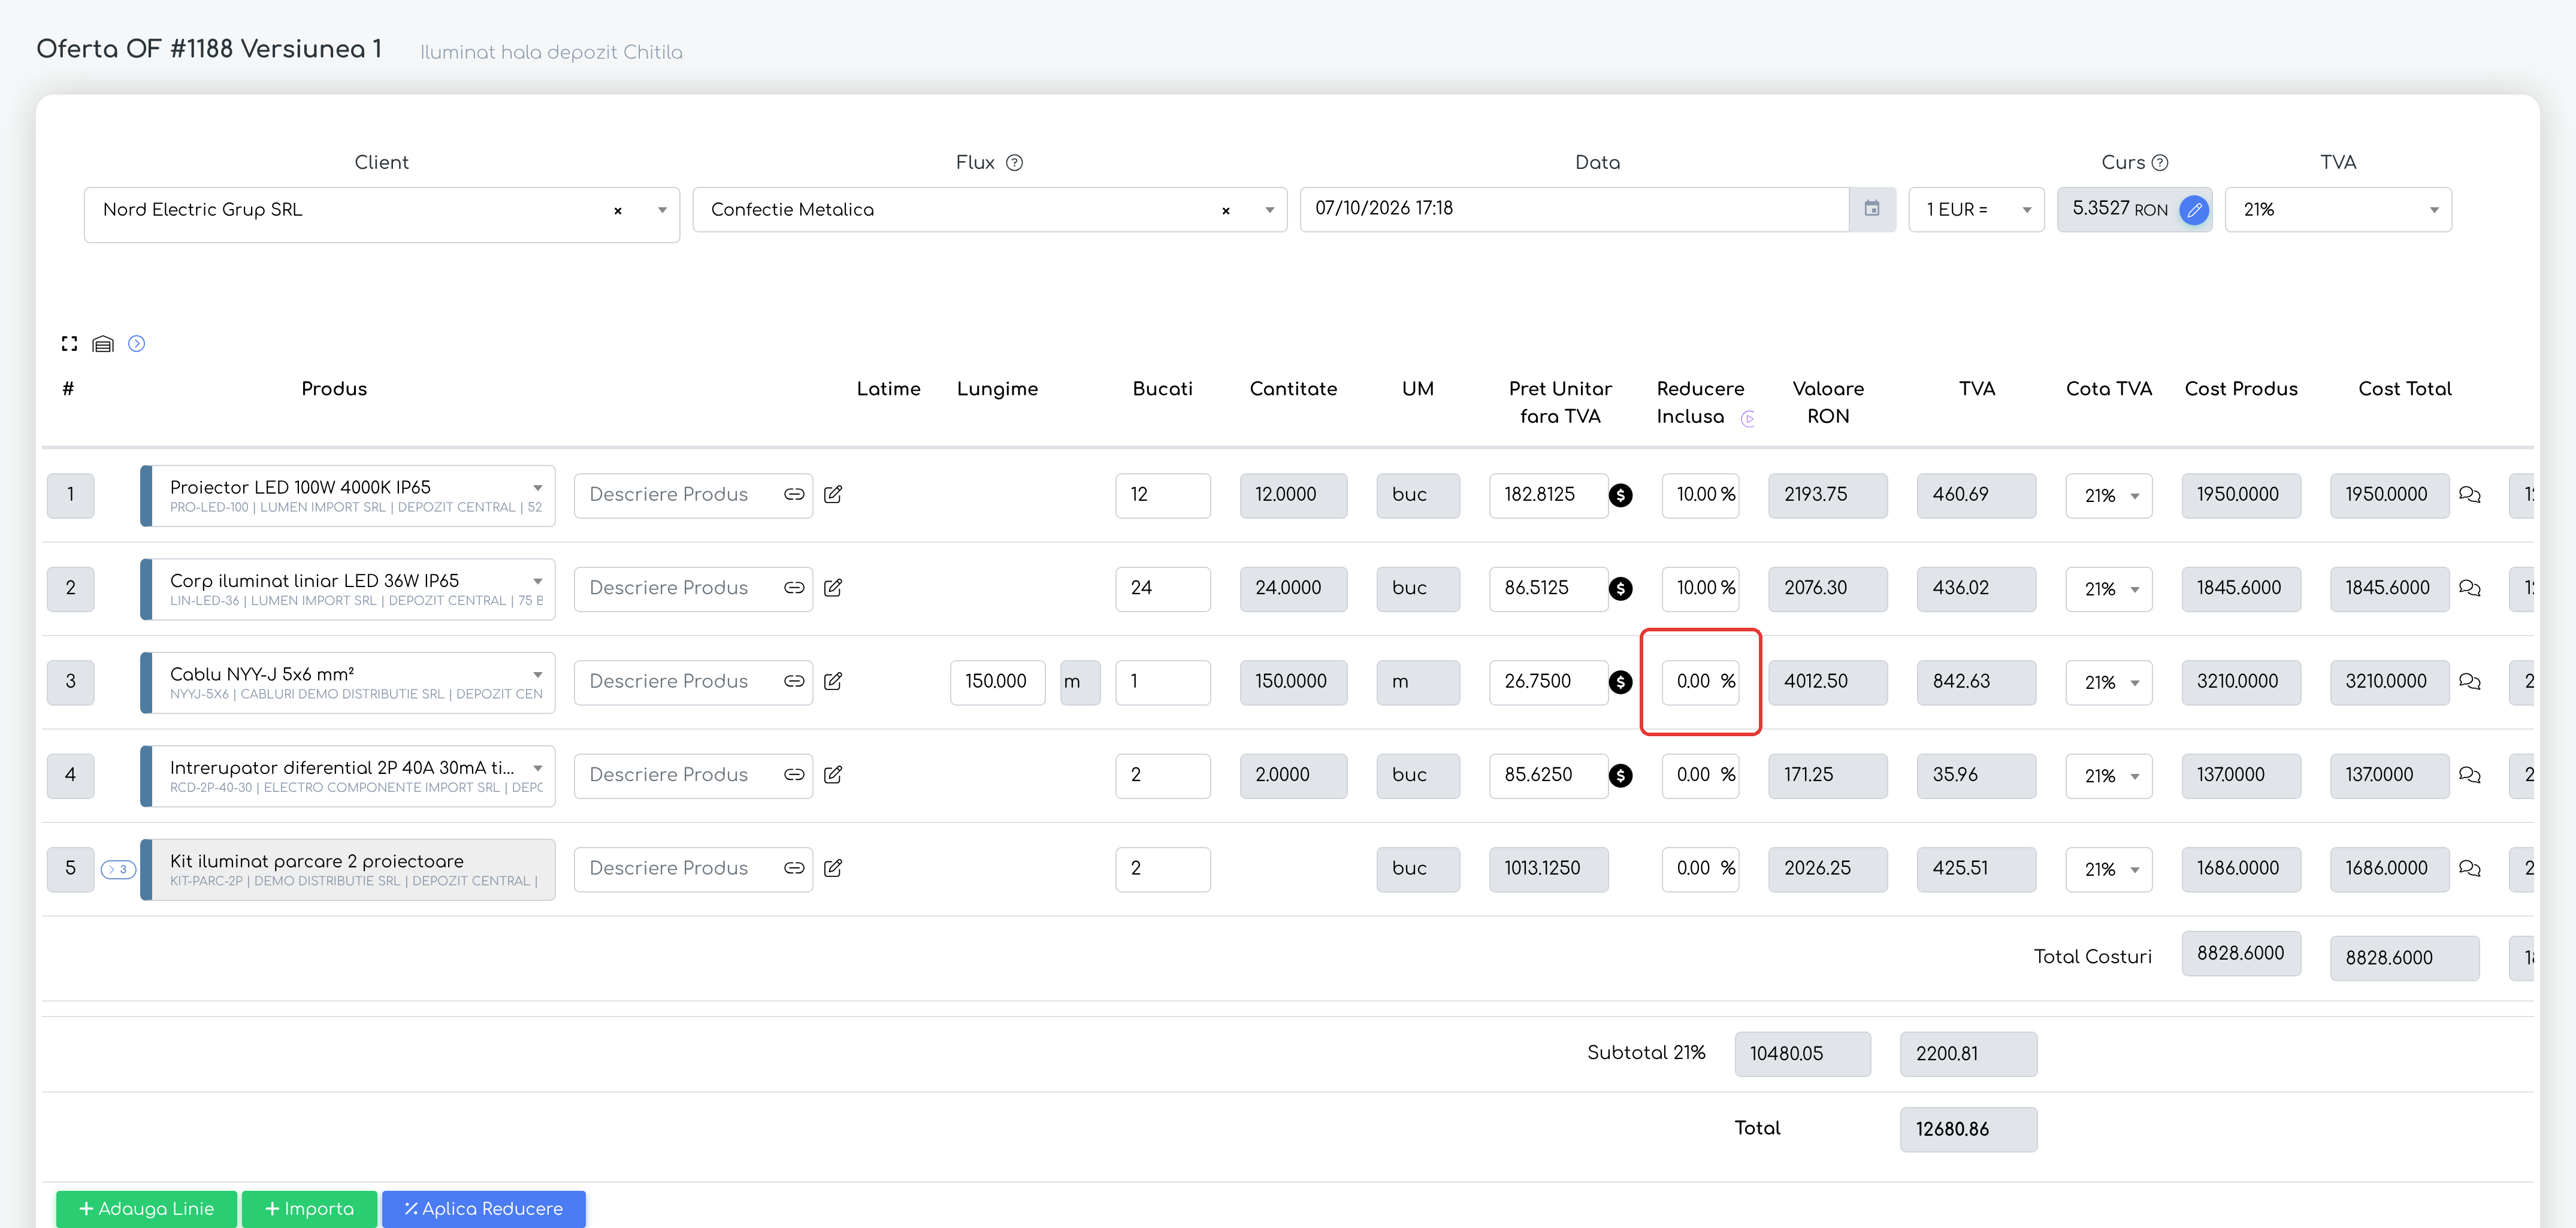The image size is (2576, 1228).
Task: Edit description for Intrerupator diferential row
Action: pyautogui.click(x=833, y=775)
